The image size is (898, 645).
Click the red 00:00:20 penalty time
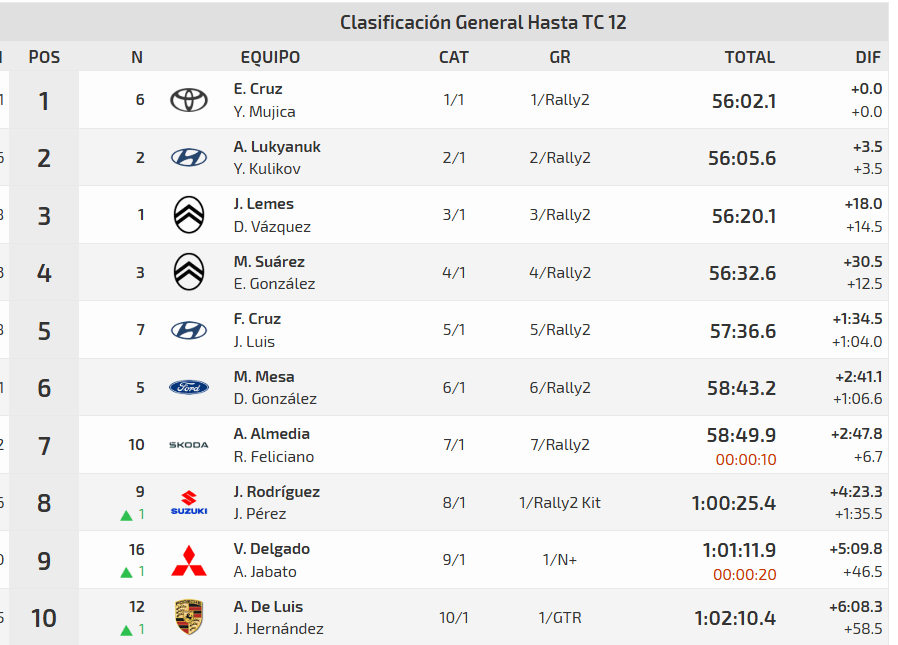coord(744,574)
